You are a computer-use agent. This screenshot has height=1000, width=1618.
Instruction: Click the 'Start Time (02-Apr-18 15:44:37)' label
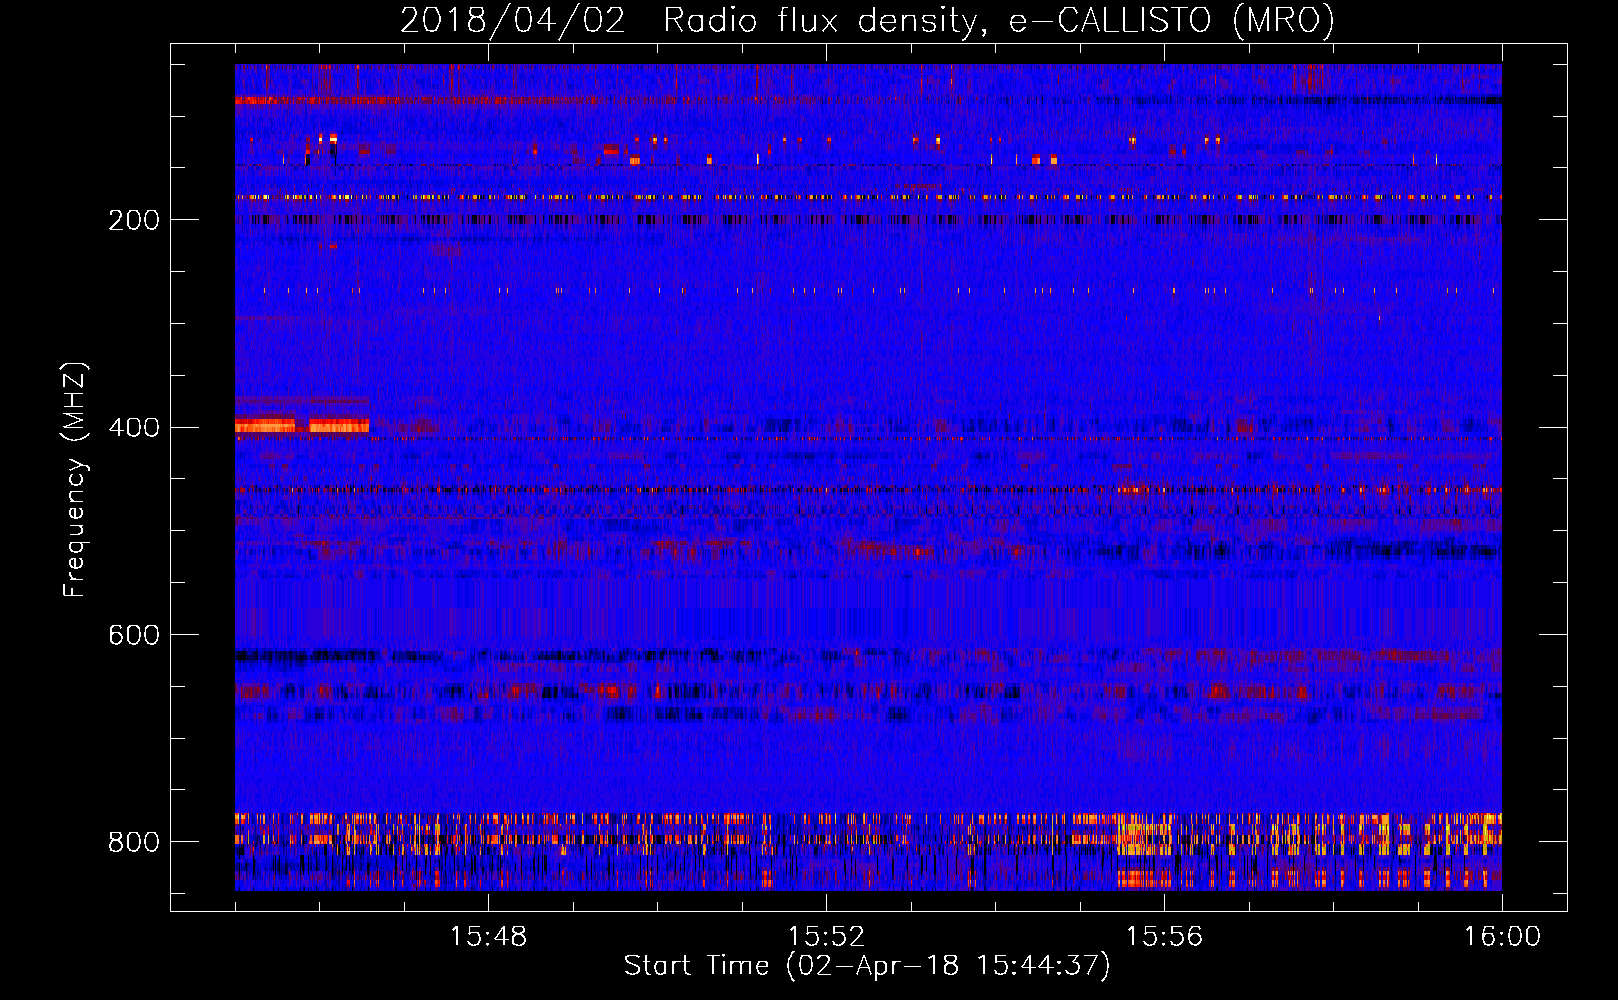[867, 966]
